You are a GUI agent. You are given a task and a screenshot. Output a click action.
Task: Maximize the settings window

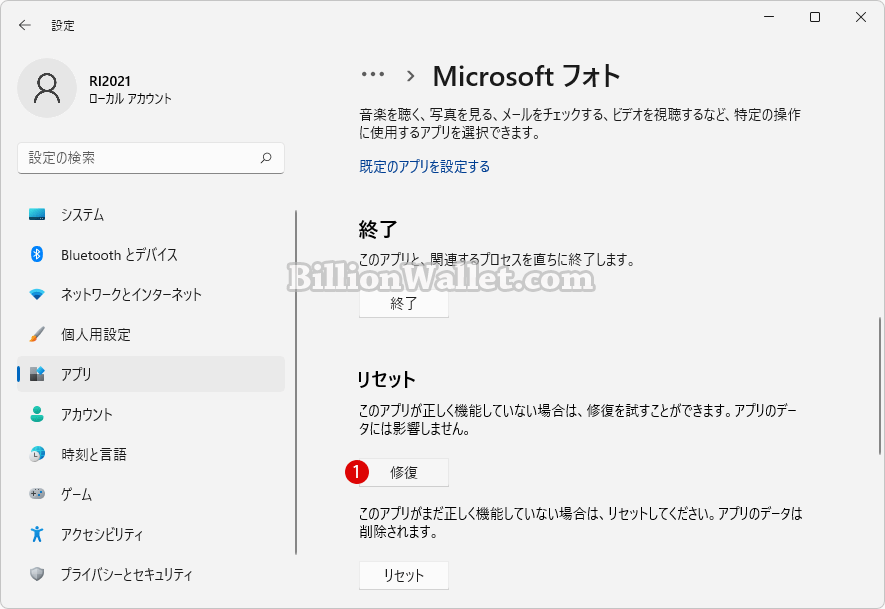815,17
